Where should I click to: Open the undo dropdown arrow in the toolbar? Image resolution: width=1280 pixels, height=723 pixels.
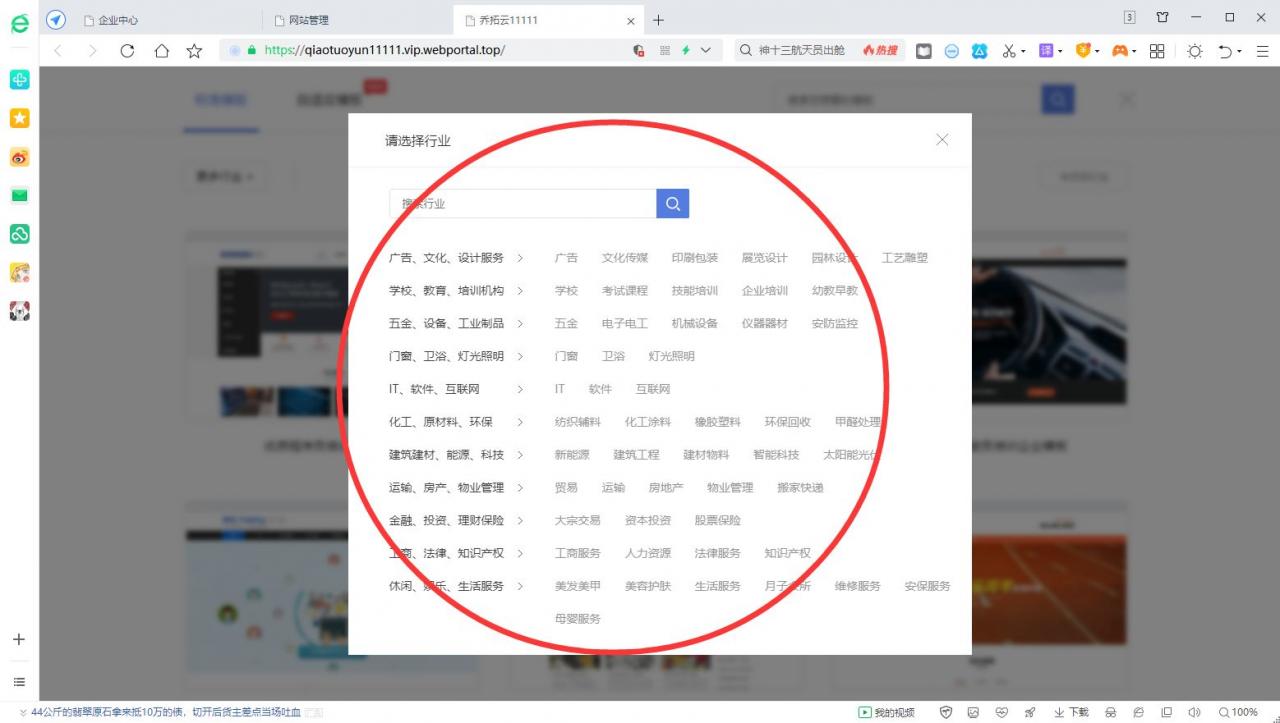click(1237, 50)
